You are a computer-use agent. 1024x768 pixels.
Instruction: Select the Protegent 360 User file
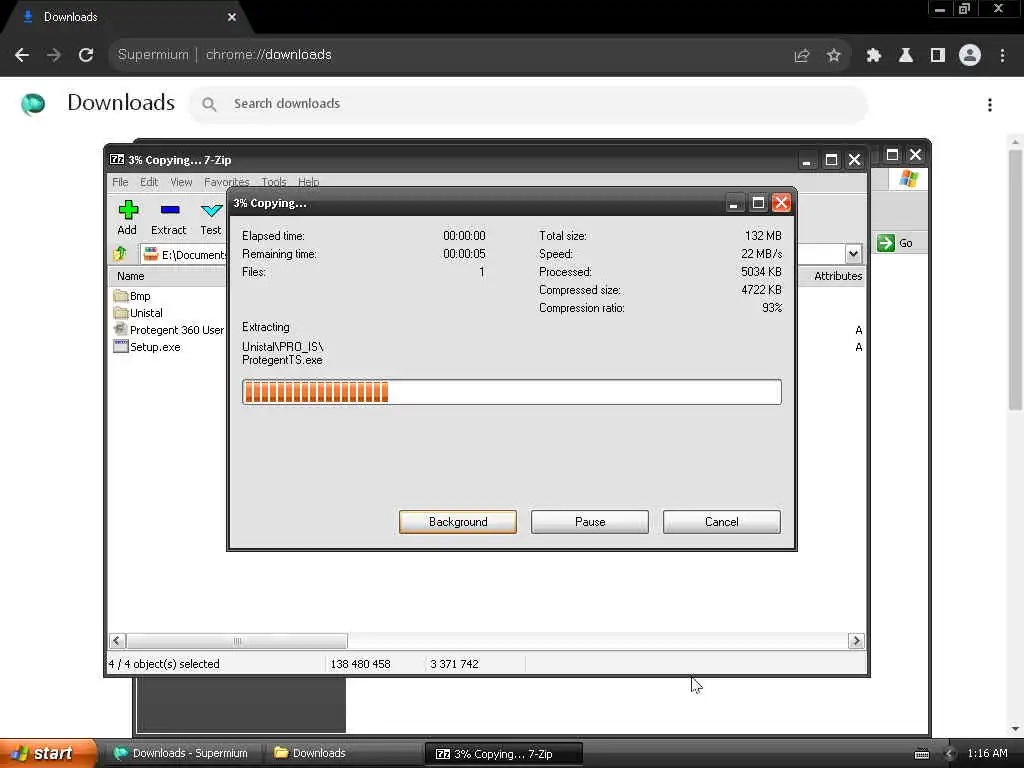(168, 330)
